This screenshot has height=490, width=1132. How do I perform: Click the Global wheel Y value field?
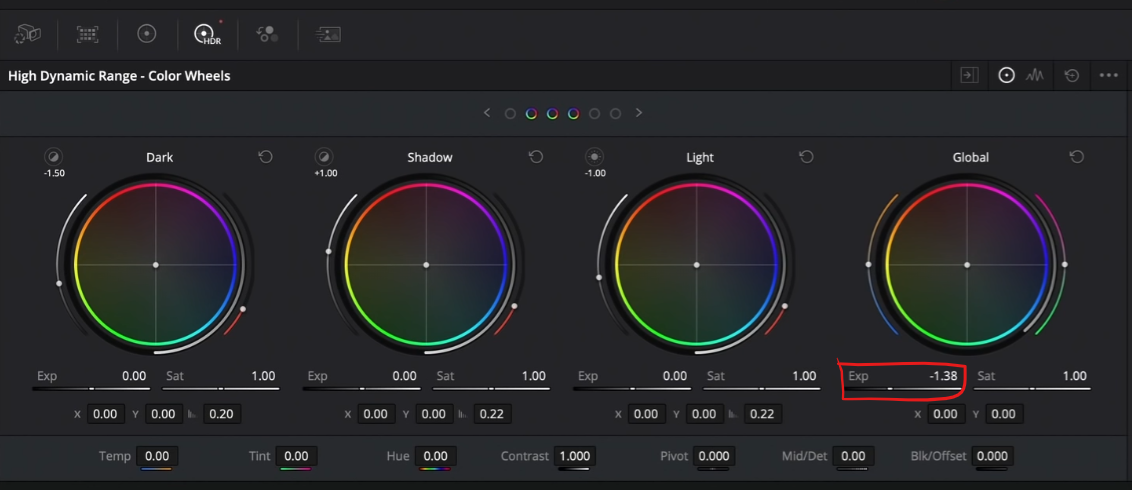tap(1003, 414)
